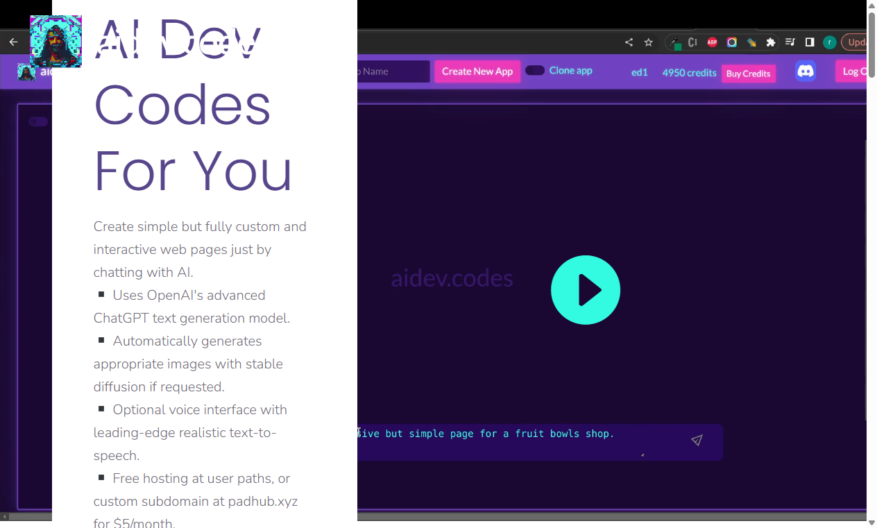Viewport: 877px width, 528px height.
Task: Click the send paper plane icon
Action: (696, 440)
